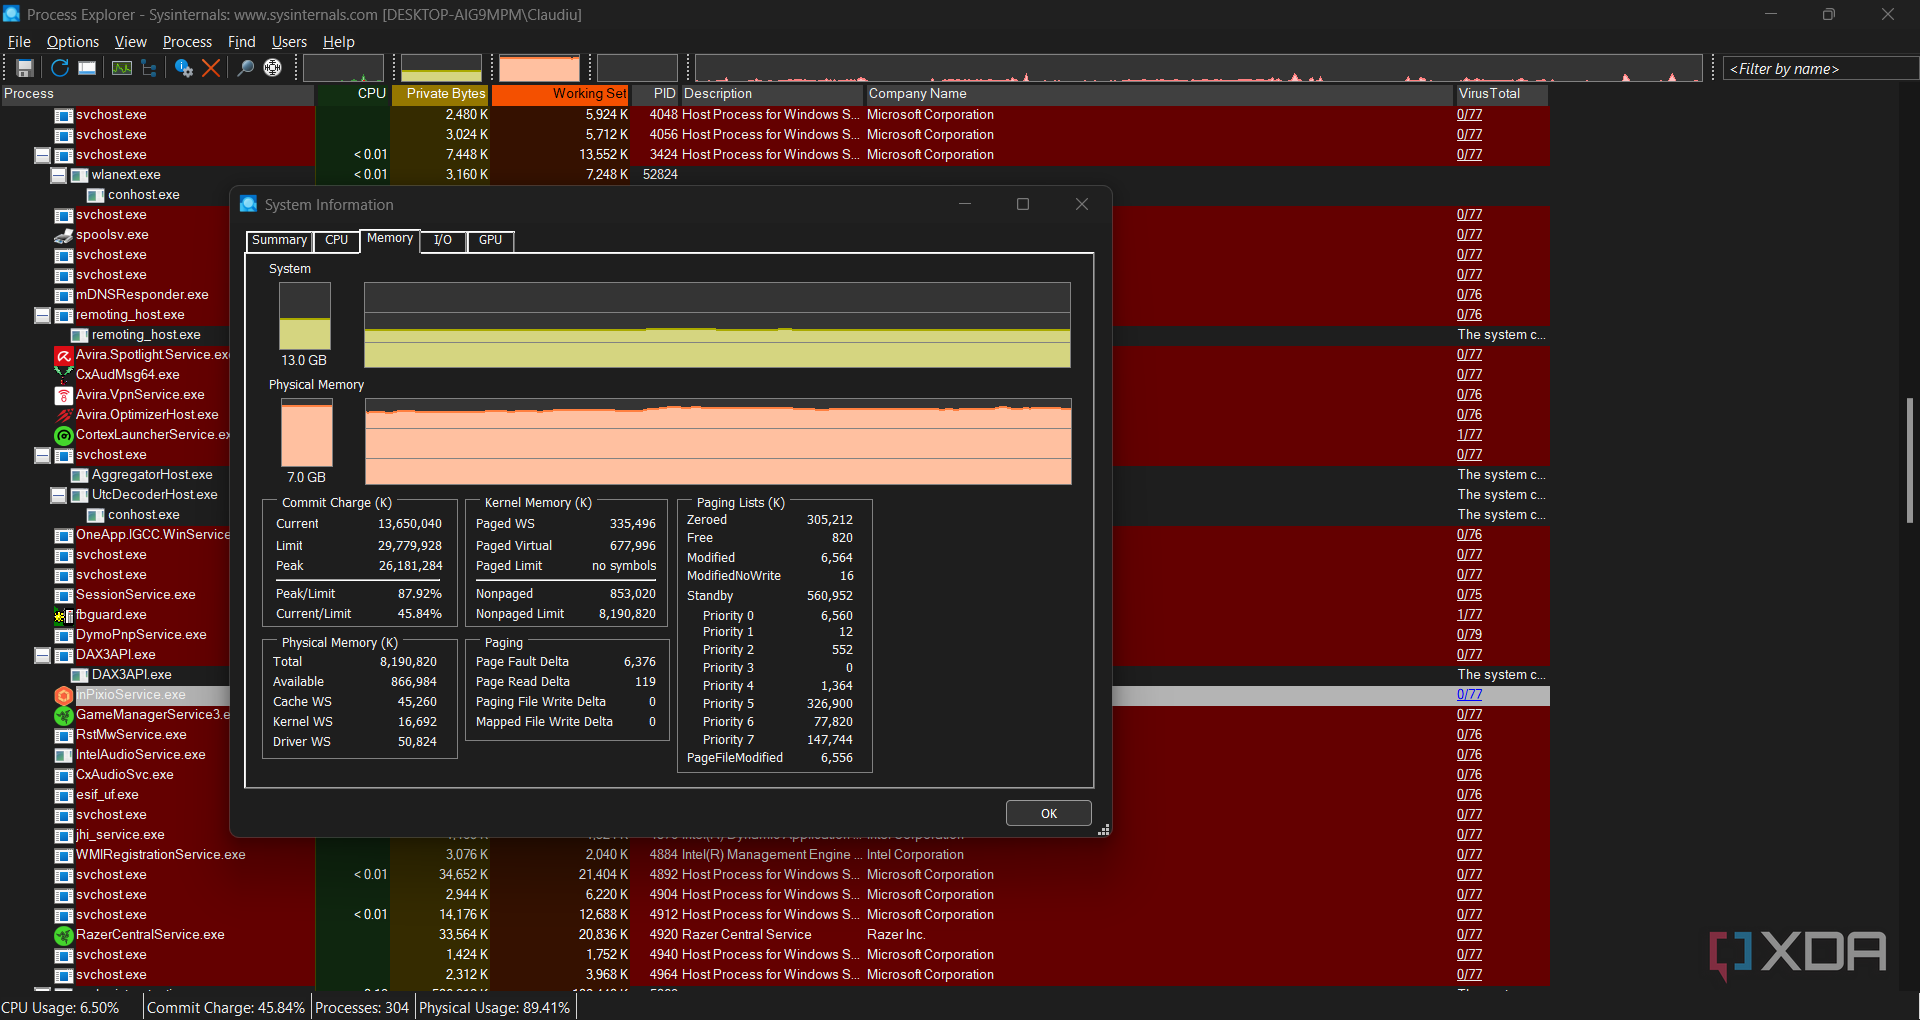Click OK in the System Information dialog
Image resolution: width=1920 pixels, height=1020 pixels.
[x=1048, y=813]
